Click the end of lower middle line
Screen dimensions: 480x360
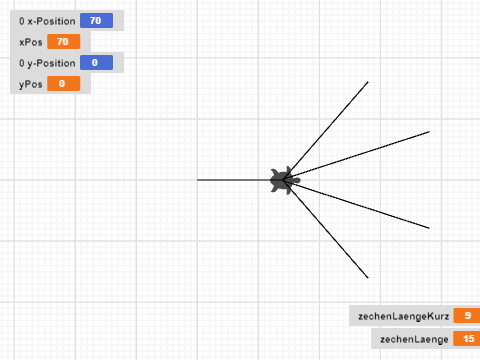click(429, 228)
